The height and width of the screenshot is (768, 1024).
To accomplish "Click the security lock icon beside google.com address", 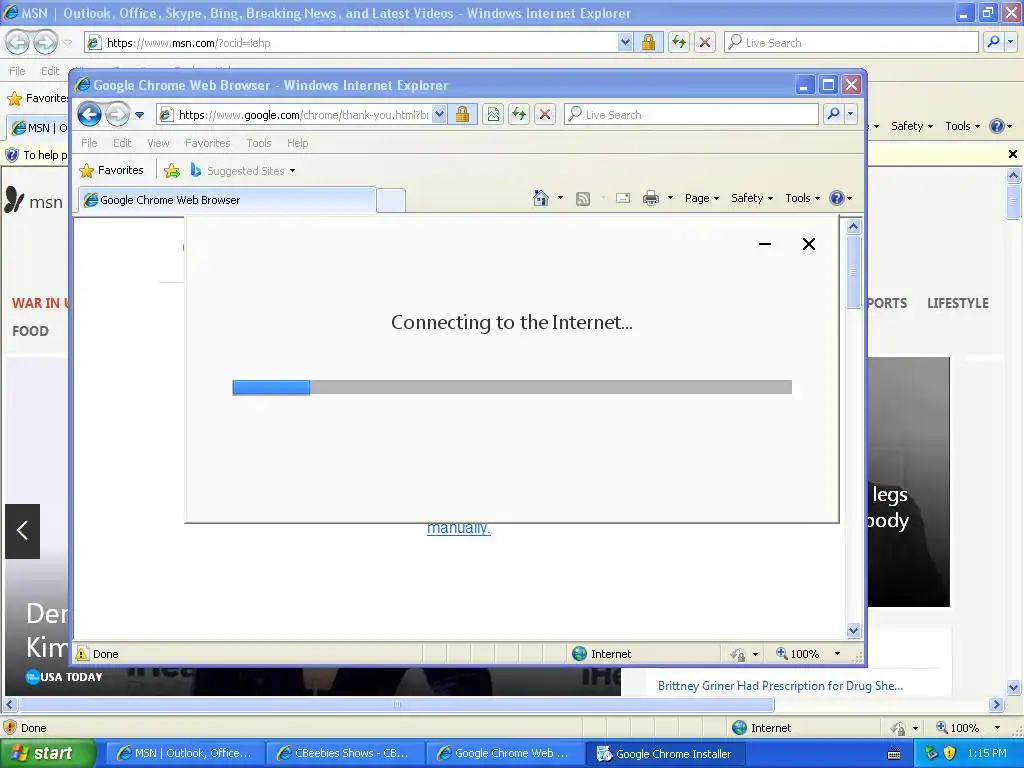I will point(462,115).
